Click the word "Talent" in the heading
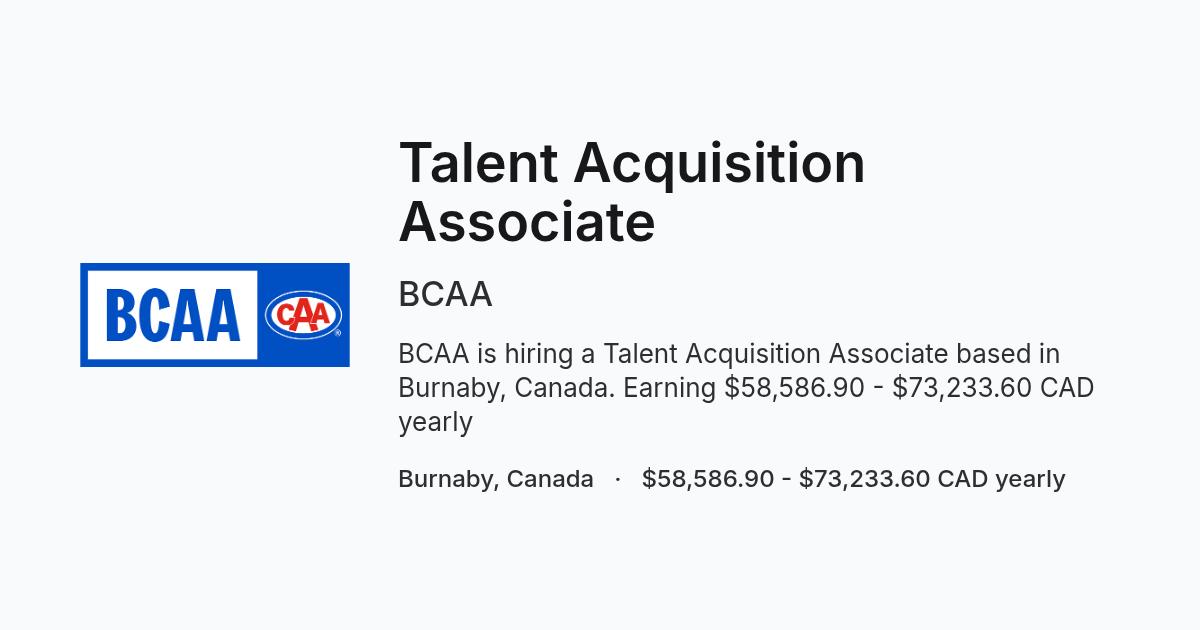Screen dimensions: 1200x630 click(478, 162)
